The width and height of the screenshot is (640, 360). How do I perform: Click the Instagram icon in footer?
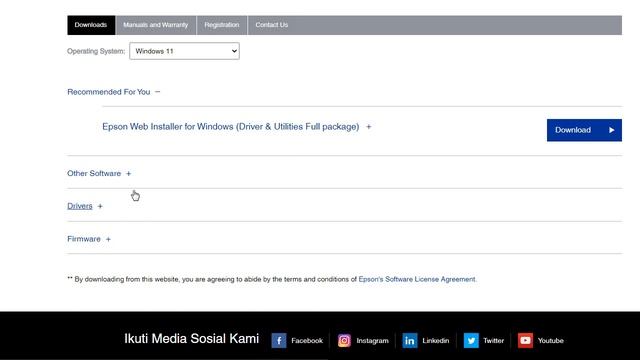344,340
